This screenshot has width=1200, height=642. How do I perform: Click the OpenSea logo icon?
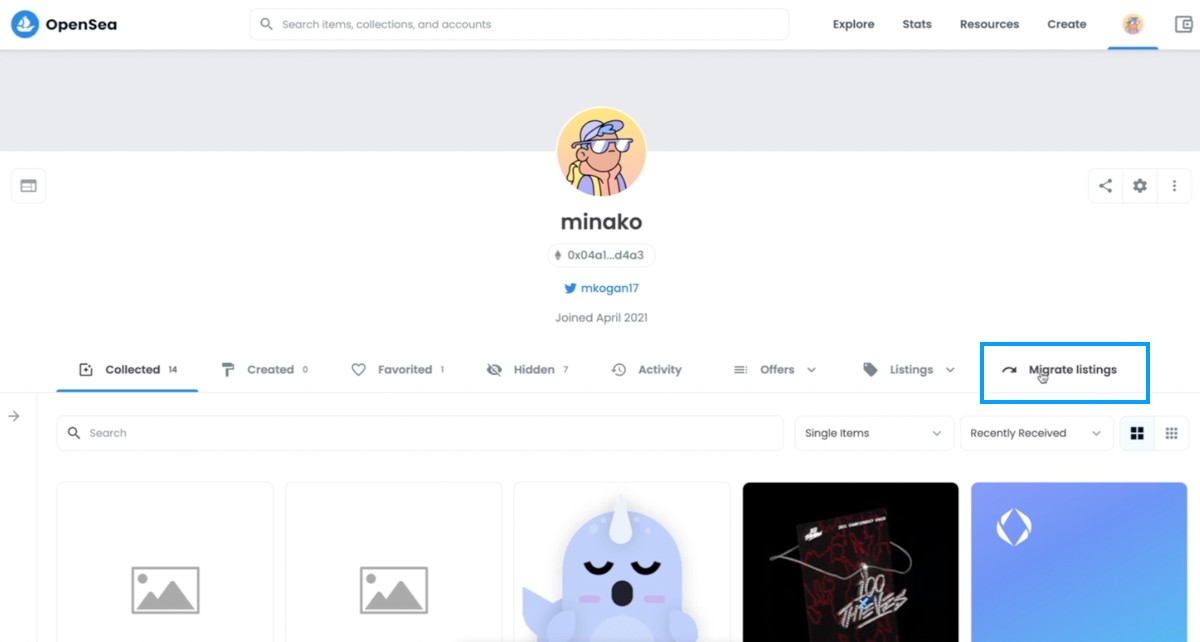point(24,24)
